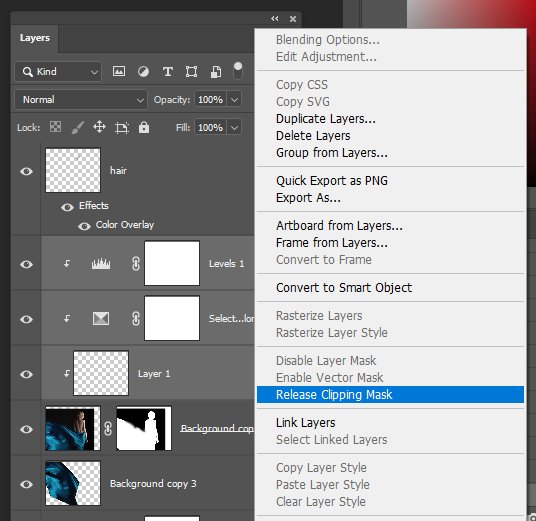Select the Layers tab
This screenshot has width=536, height=521.
pyautogui.click(x=35, y=38)
